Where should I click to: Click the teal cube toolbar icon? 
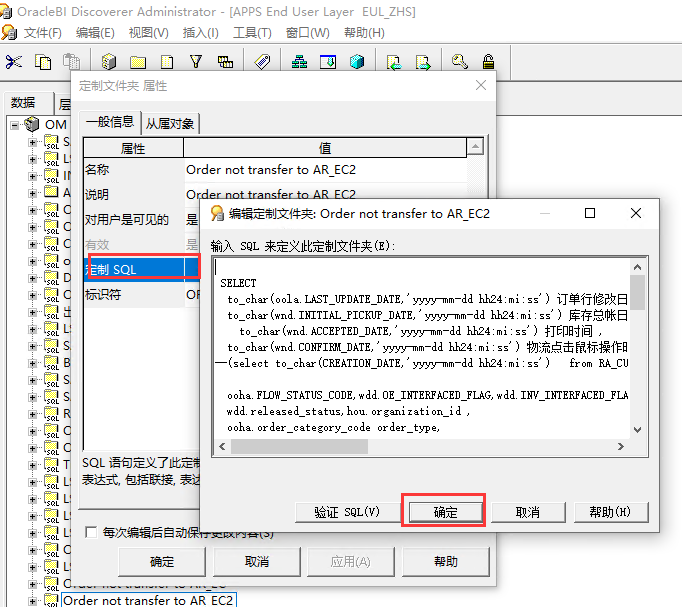[357, 62]
